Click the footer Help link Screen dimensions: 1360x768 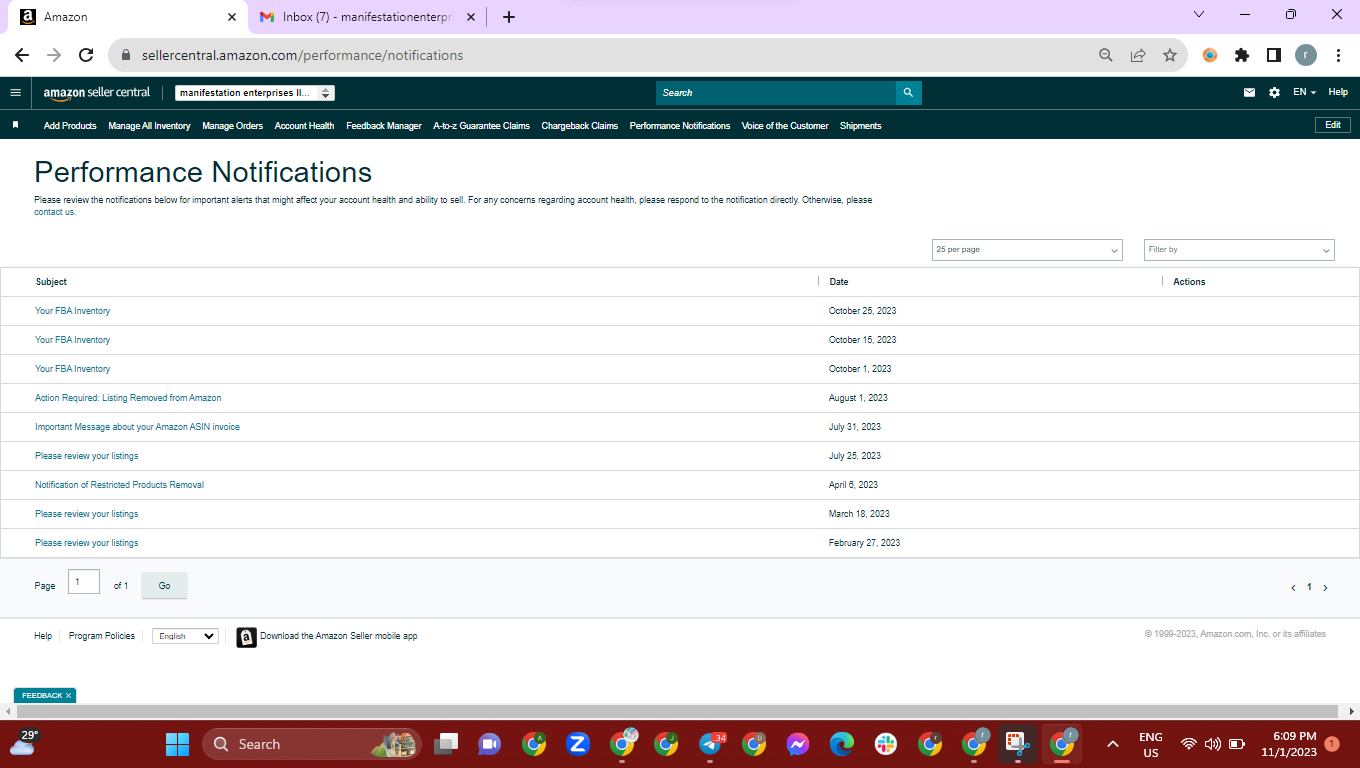[43, 636]
